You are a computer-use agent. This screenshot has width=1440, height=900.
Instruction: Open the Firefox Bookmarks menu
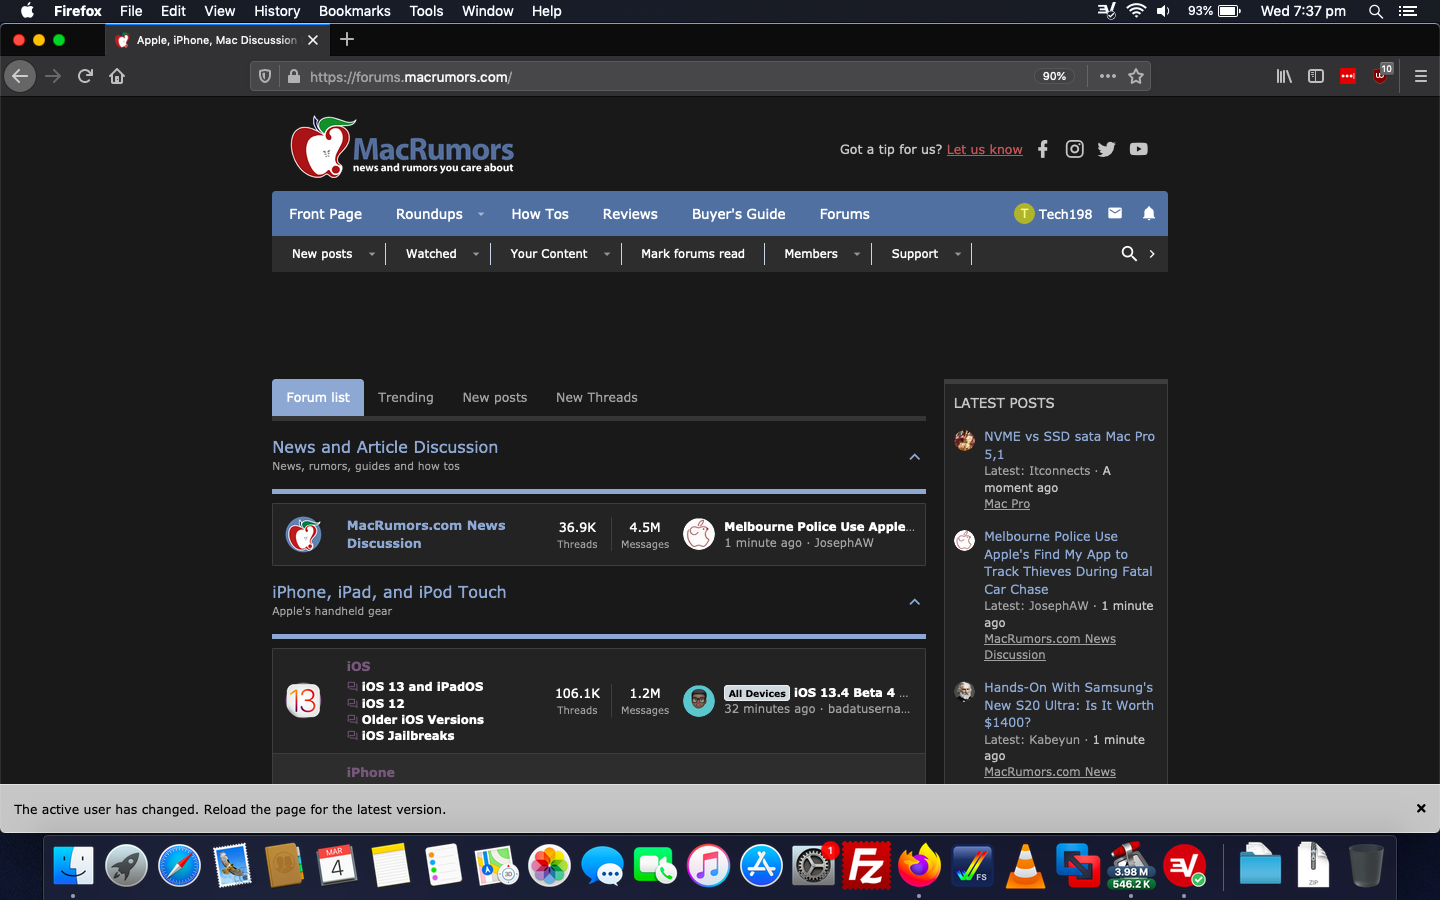point(355,11)
